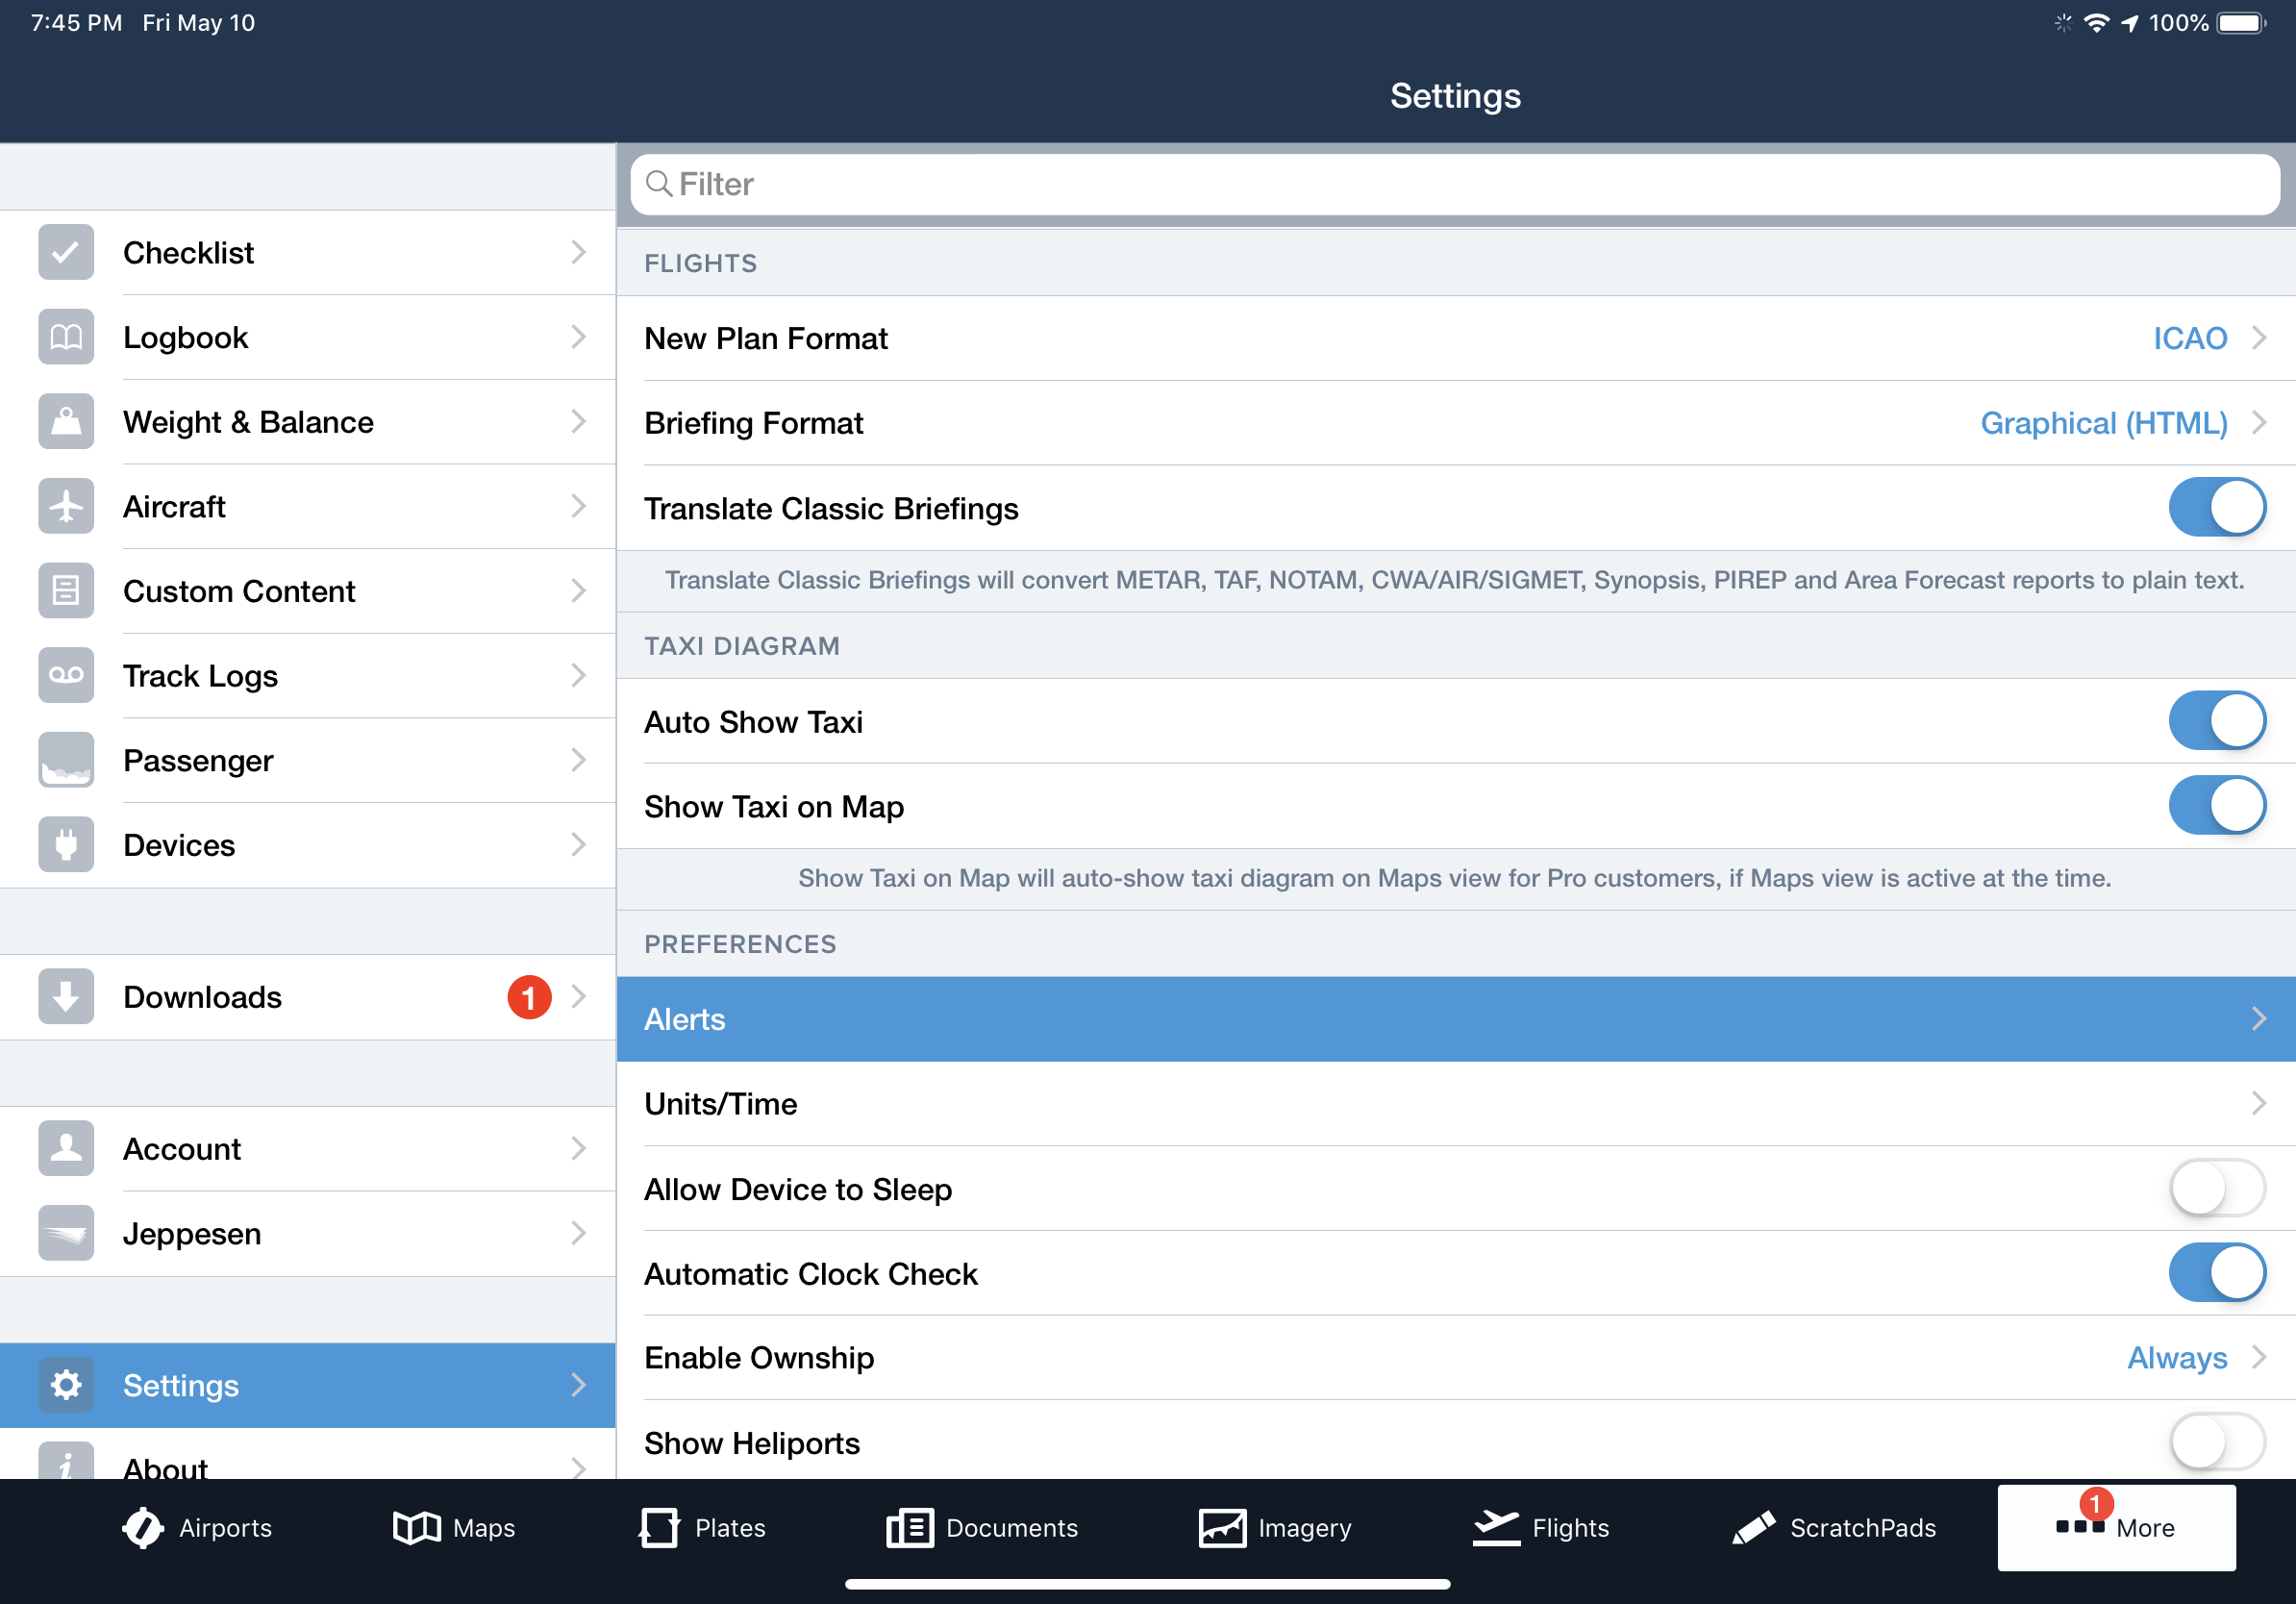This screenshot has width=2296, height=1604.
Task: Tap the Jeppesen logo icon
Action: pyautogui.click(x=66, y=1233)
